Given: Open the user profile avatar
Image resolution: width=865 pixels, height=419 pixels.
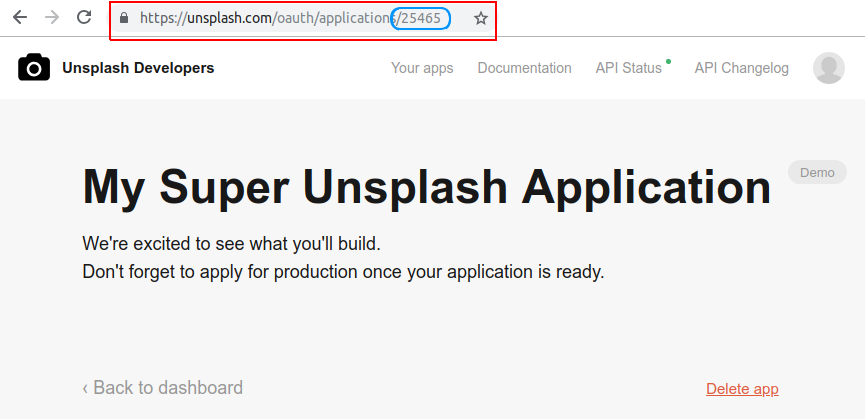Looking at the screenshot, I should pyautogui.click(x=828, y=68).
